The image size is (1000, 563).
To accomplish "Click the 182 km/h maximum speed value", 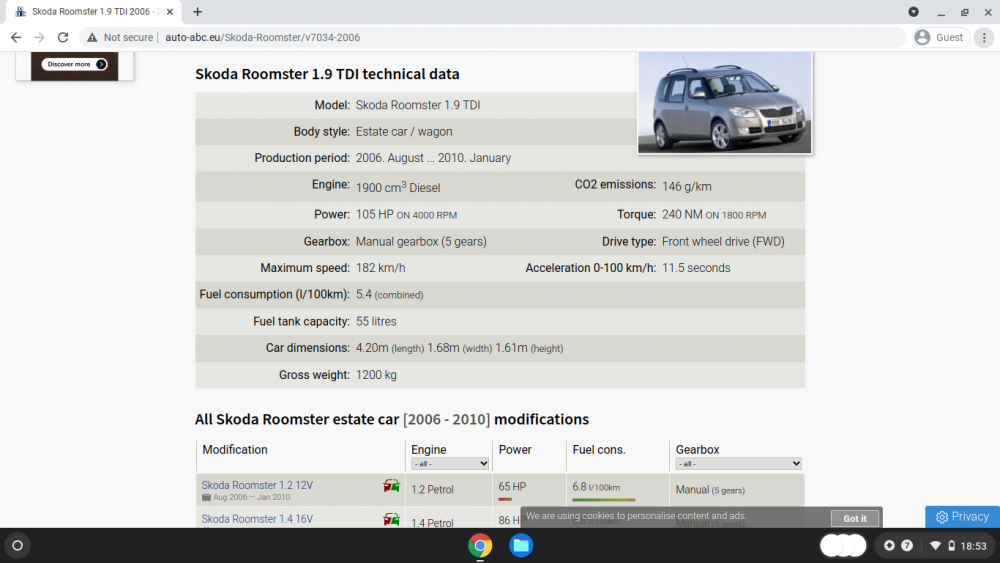I will (x=380, y=268).
